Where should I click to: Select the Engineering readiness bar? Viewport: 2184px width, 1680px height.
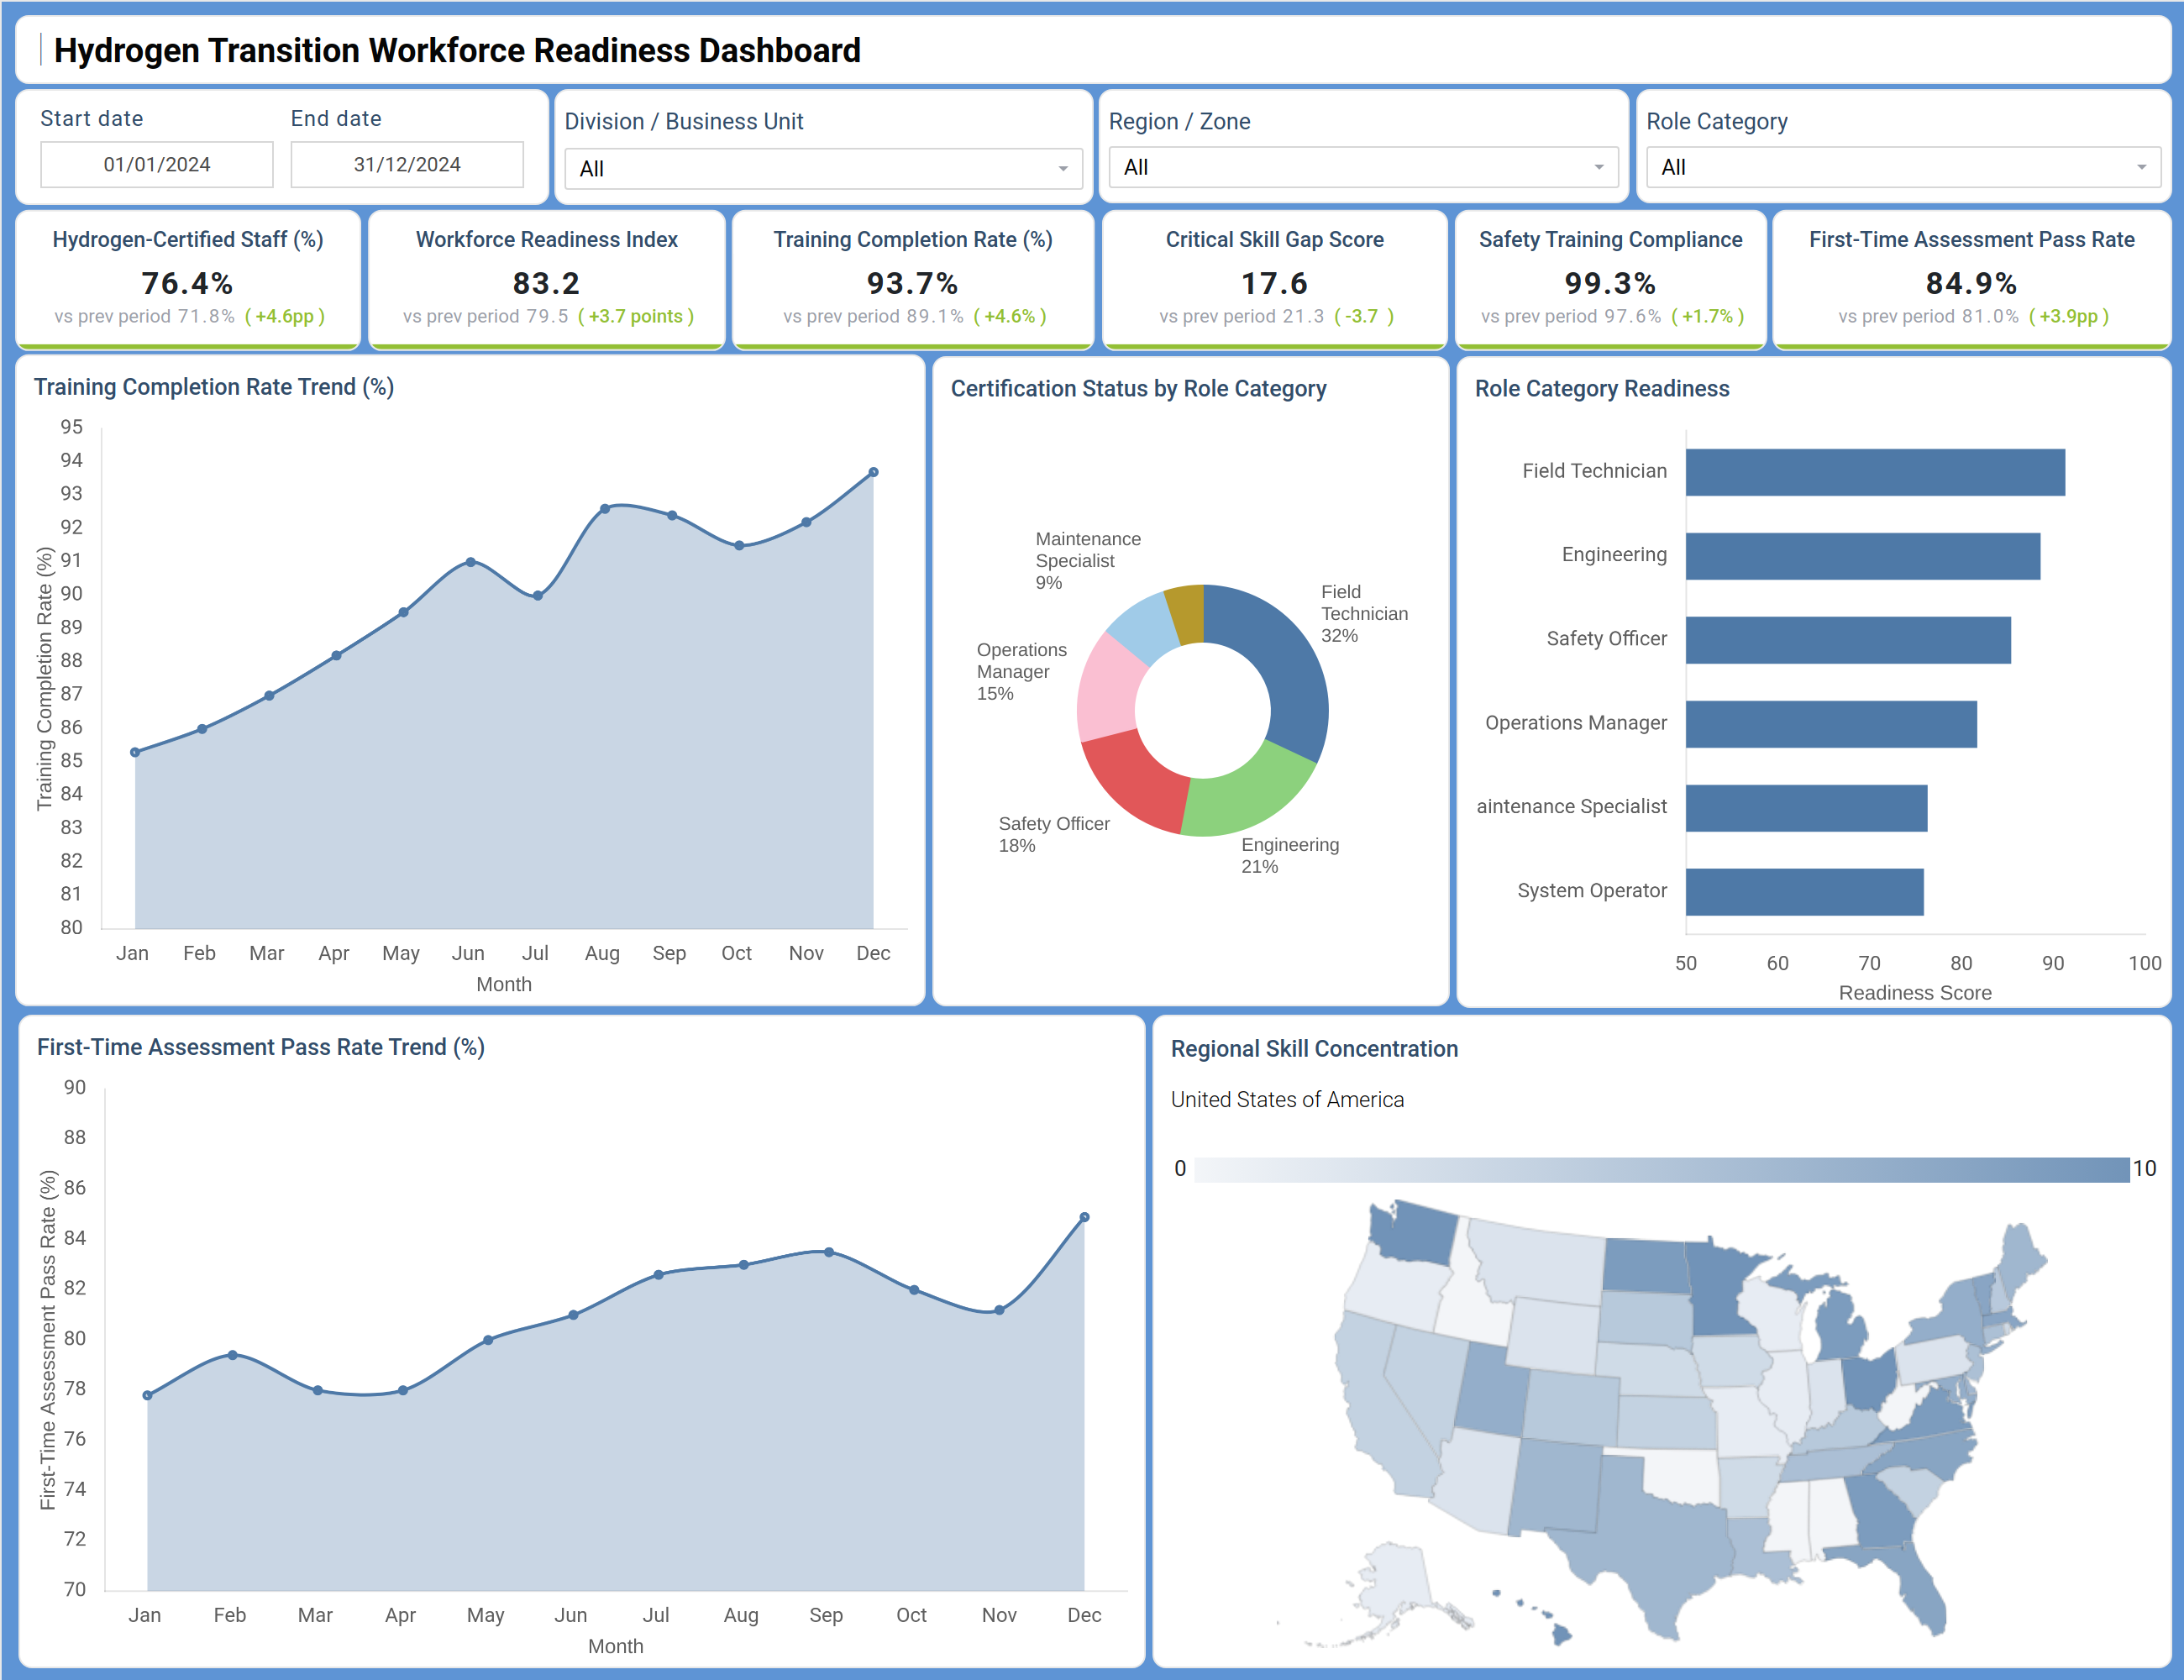click(1863, 556)
